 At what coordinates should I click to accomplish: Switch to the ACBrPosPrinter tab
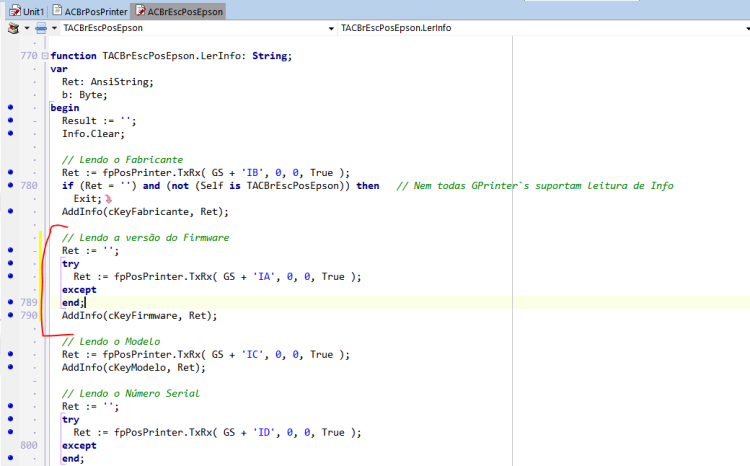point(90,11)
